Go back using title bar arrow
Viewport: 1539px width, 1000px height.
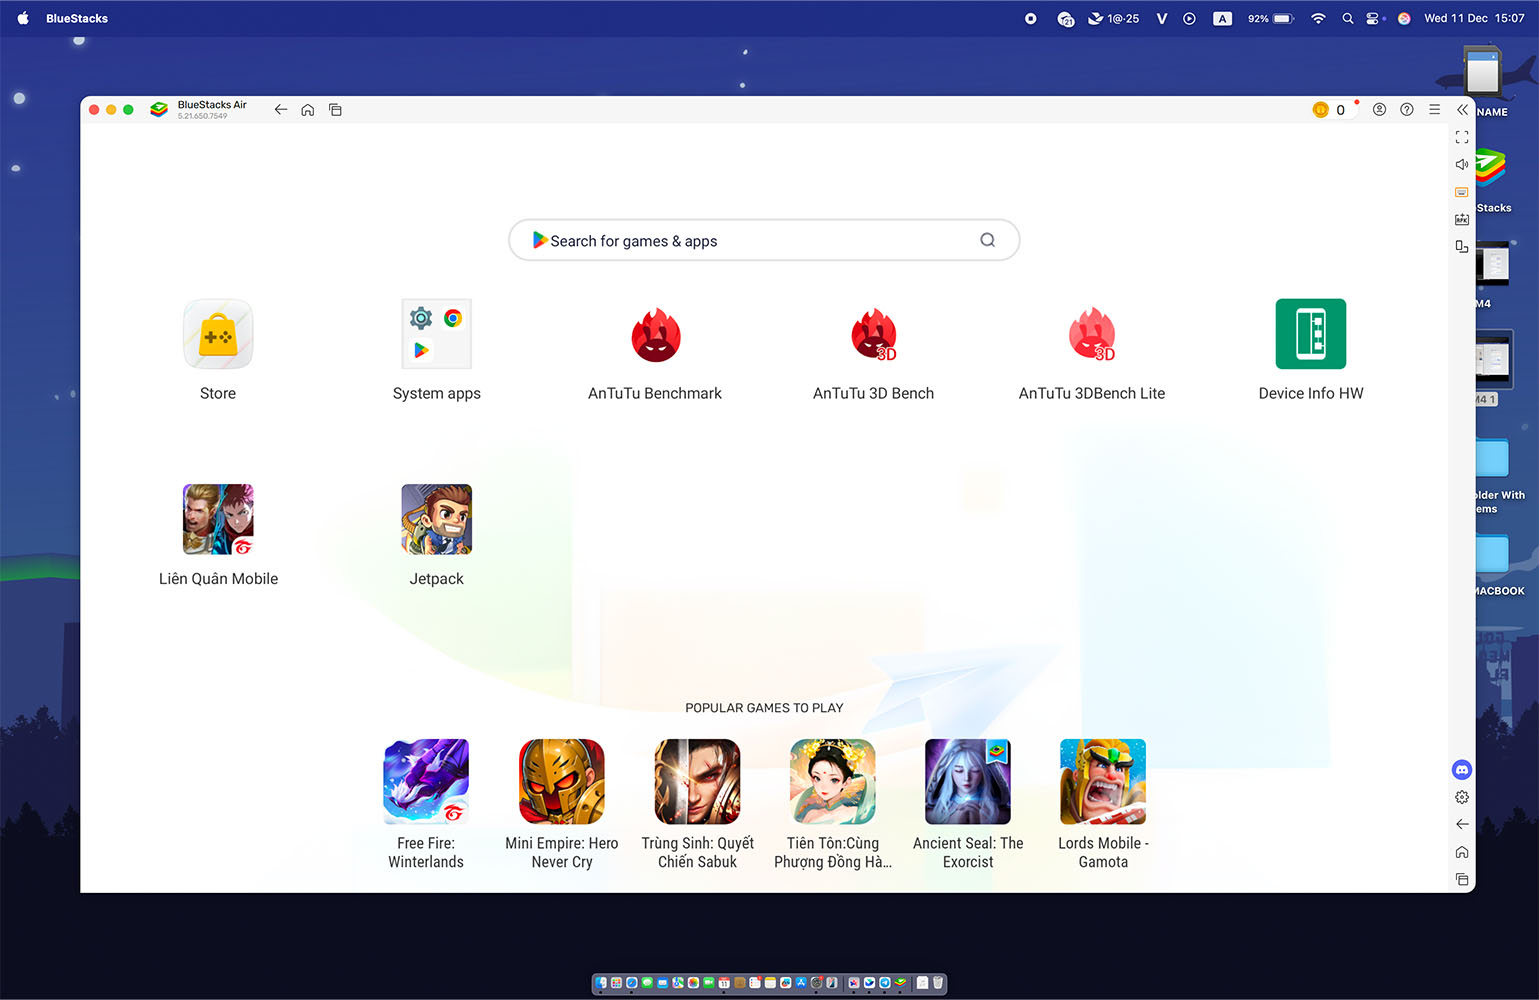[x=281, y=110]
